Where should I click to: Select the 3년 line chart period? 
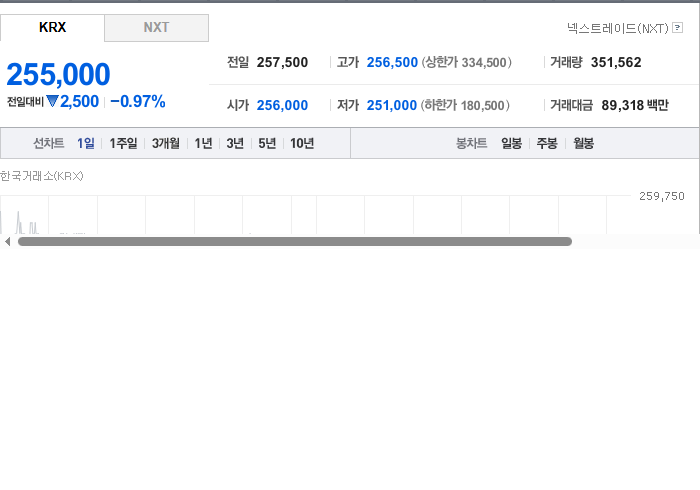(x=235, y=143)
